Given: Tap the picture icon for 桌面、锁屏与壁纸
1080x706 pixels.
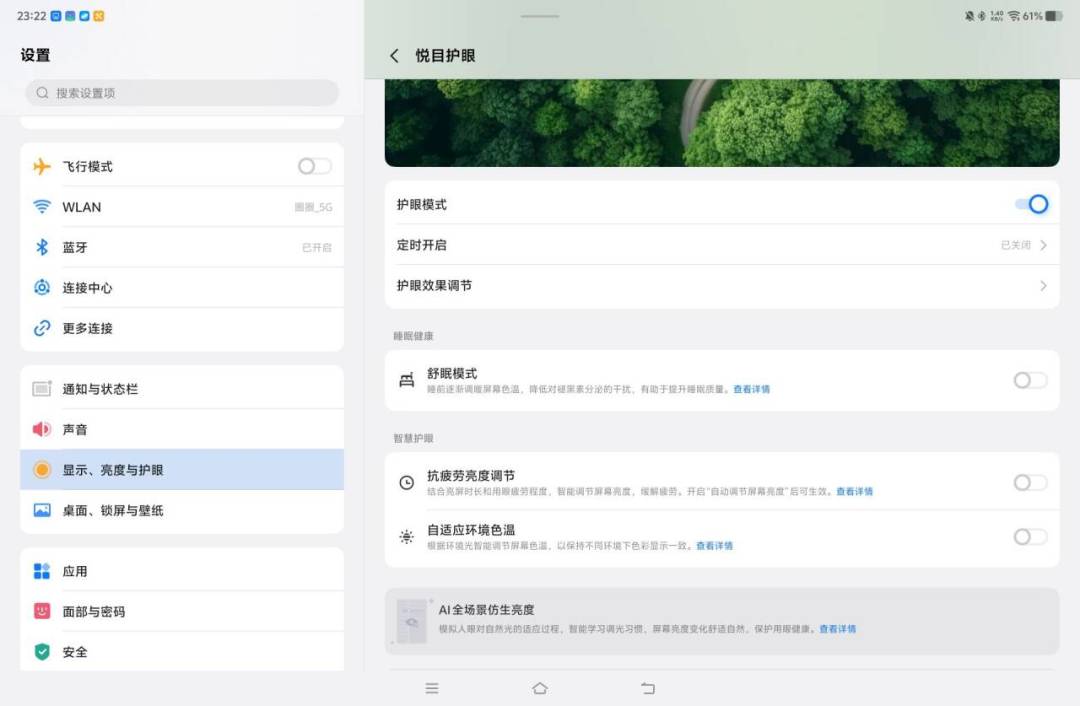Looking at the screenshot, I should [x=42, y=510].
